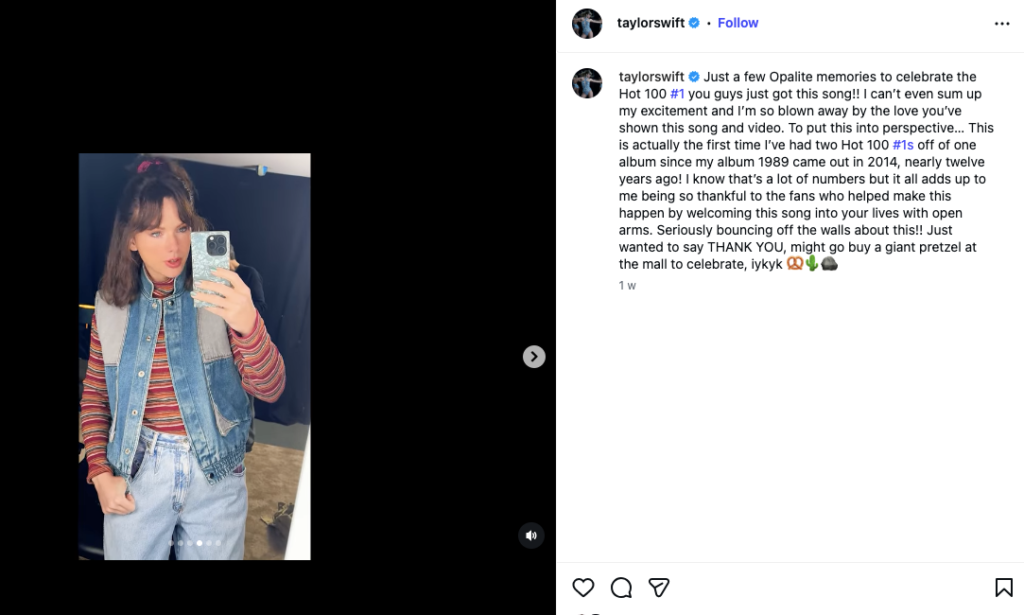Open the #1s hashtag in the caption
This screenshot has width=1024, height=615.
point(903,145)
